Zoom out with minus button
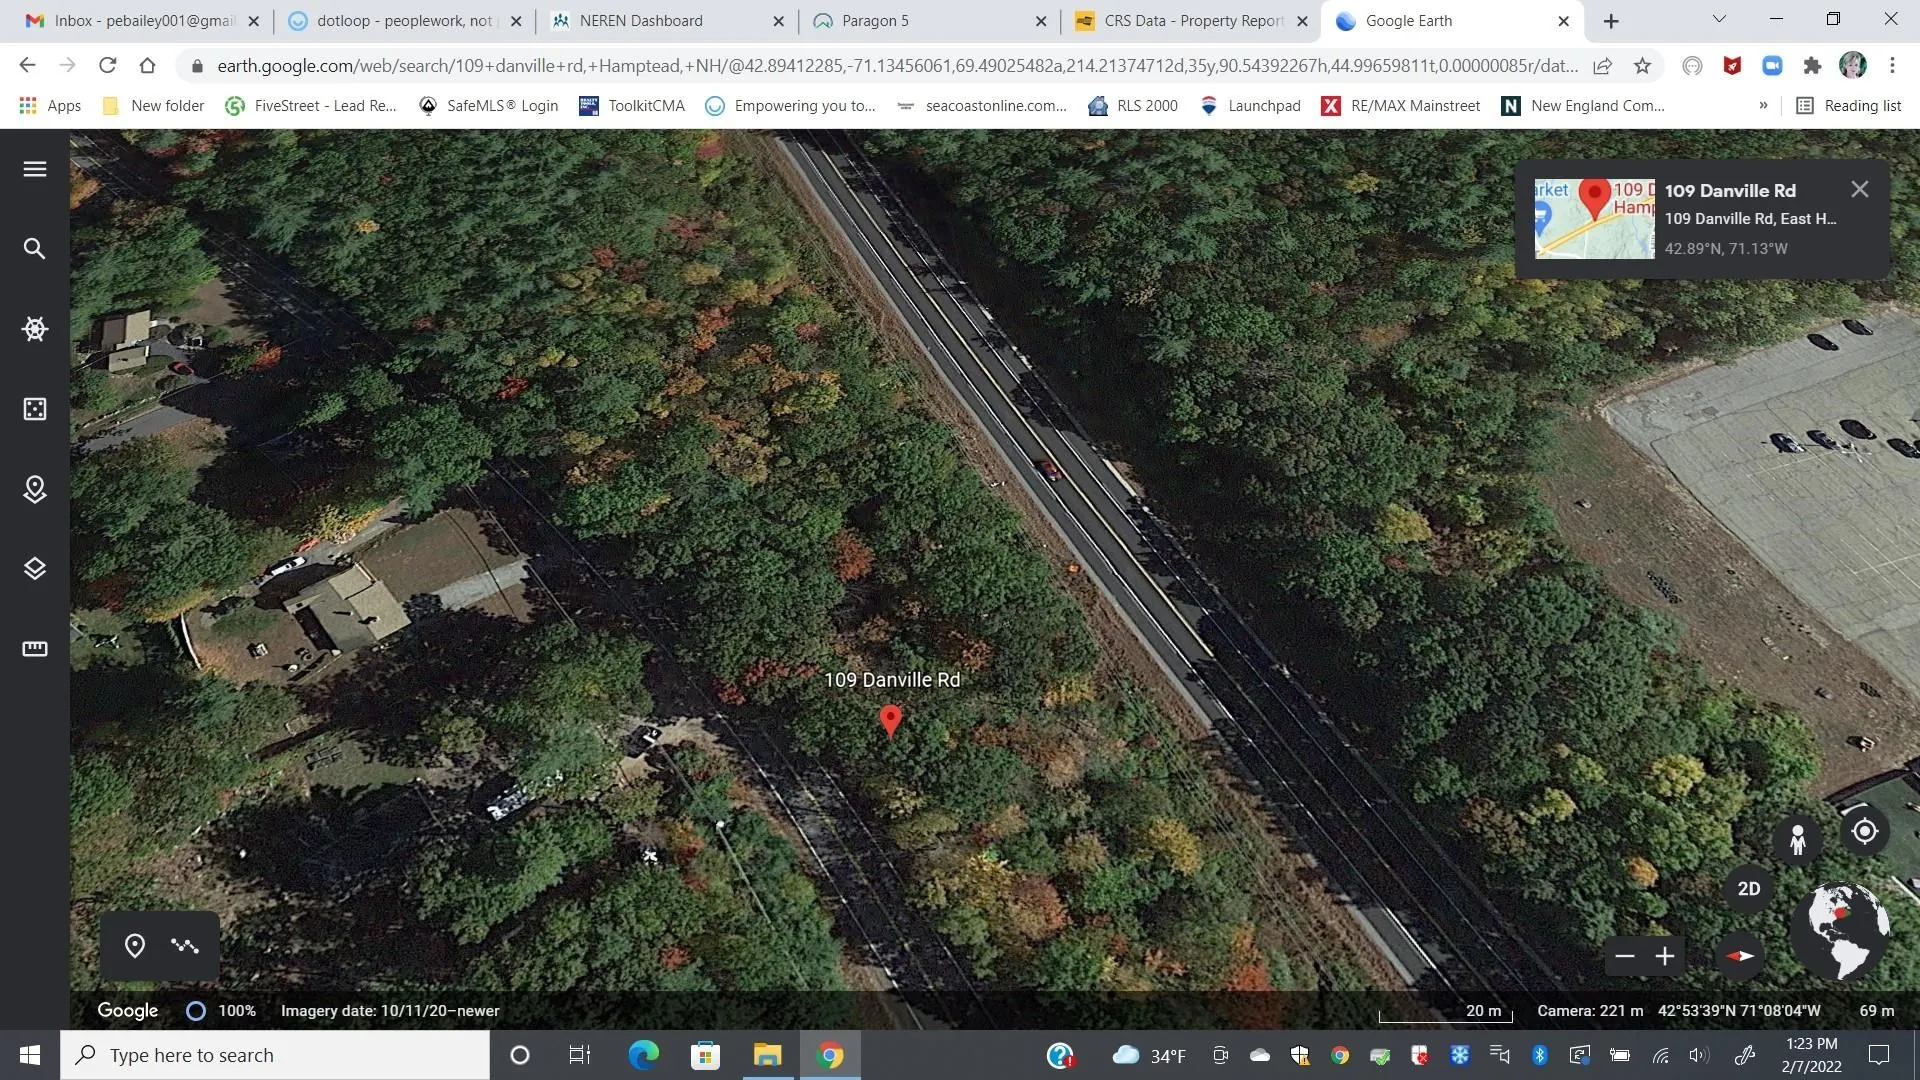Image resolution: width=1920 pixels, height=1080 pixels. pos(1625,957)
